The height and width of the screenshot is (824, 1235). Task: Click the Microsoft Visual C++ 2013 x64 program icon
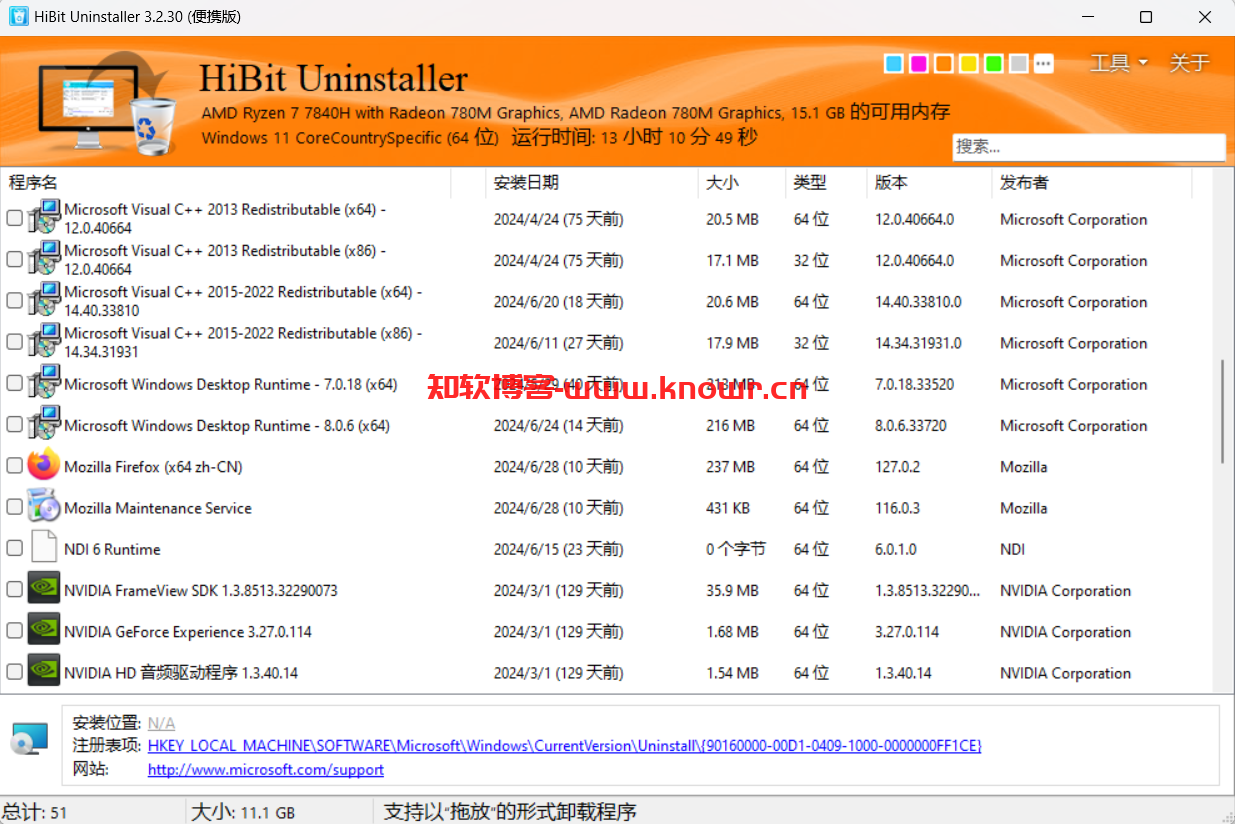click(x=44, y=218)
